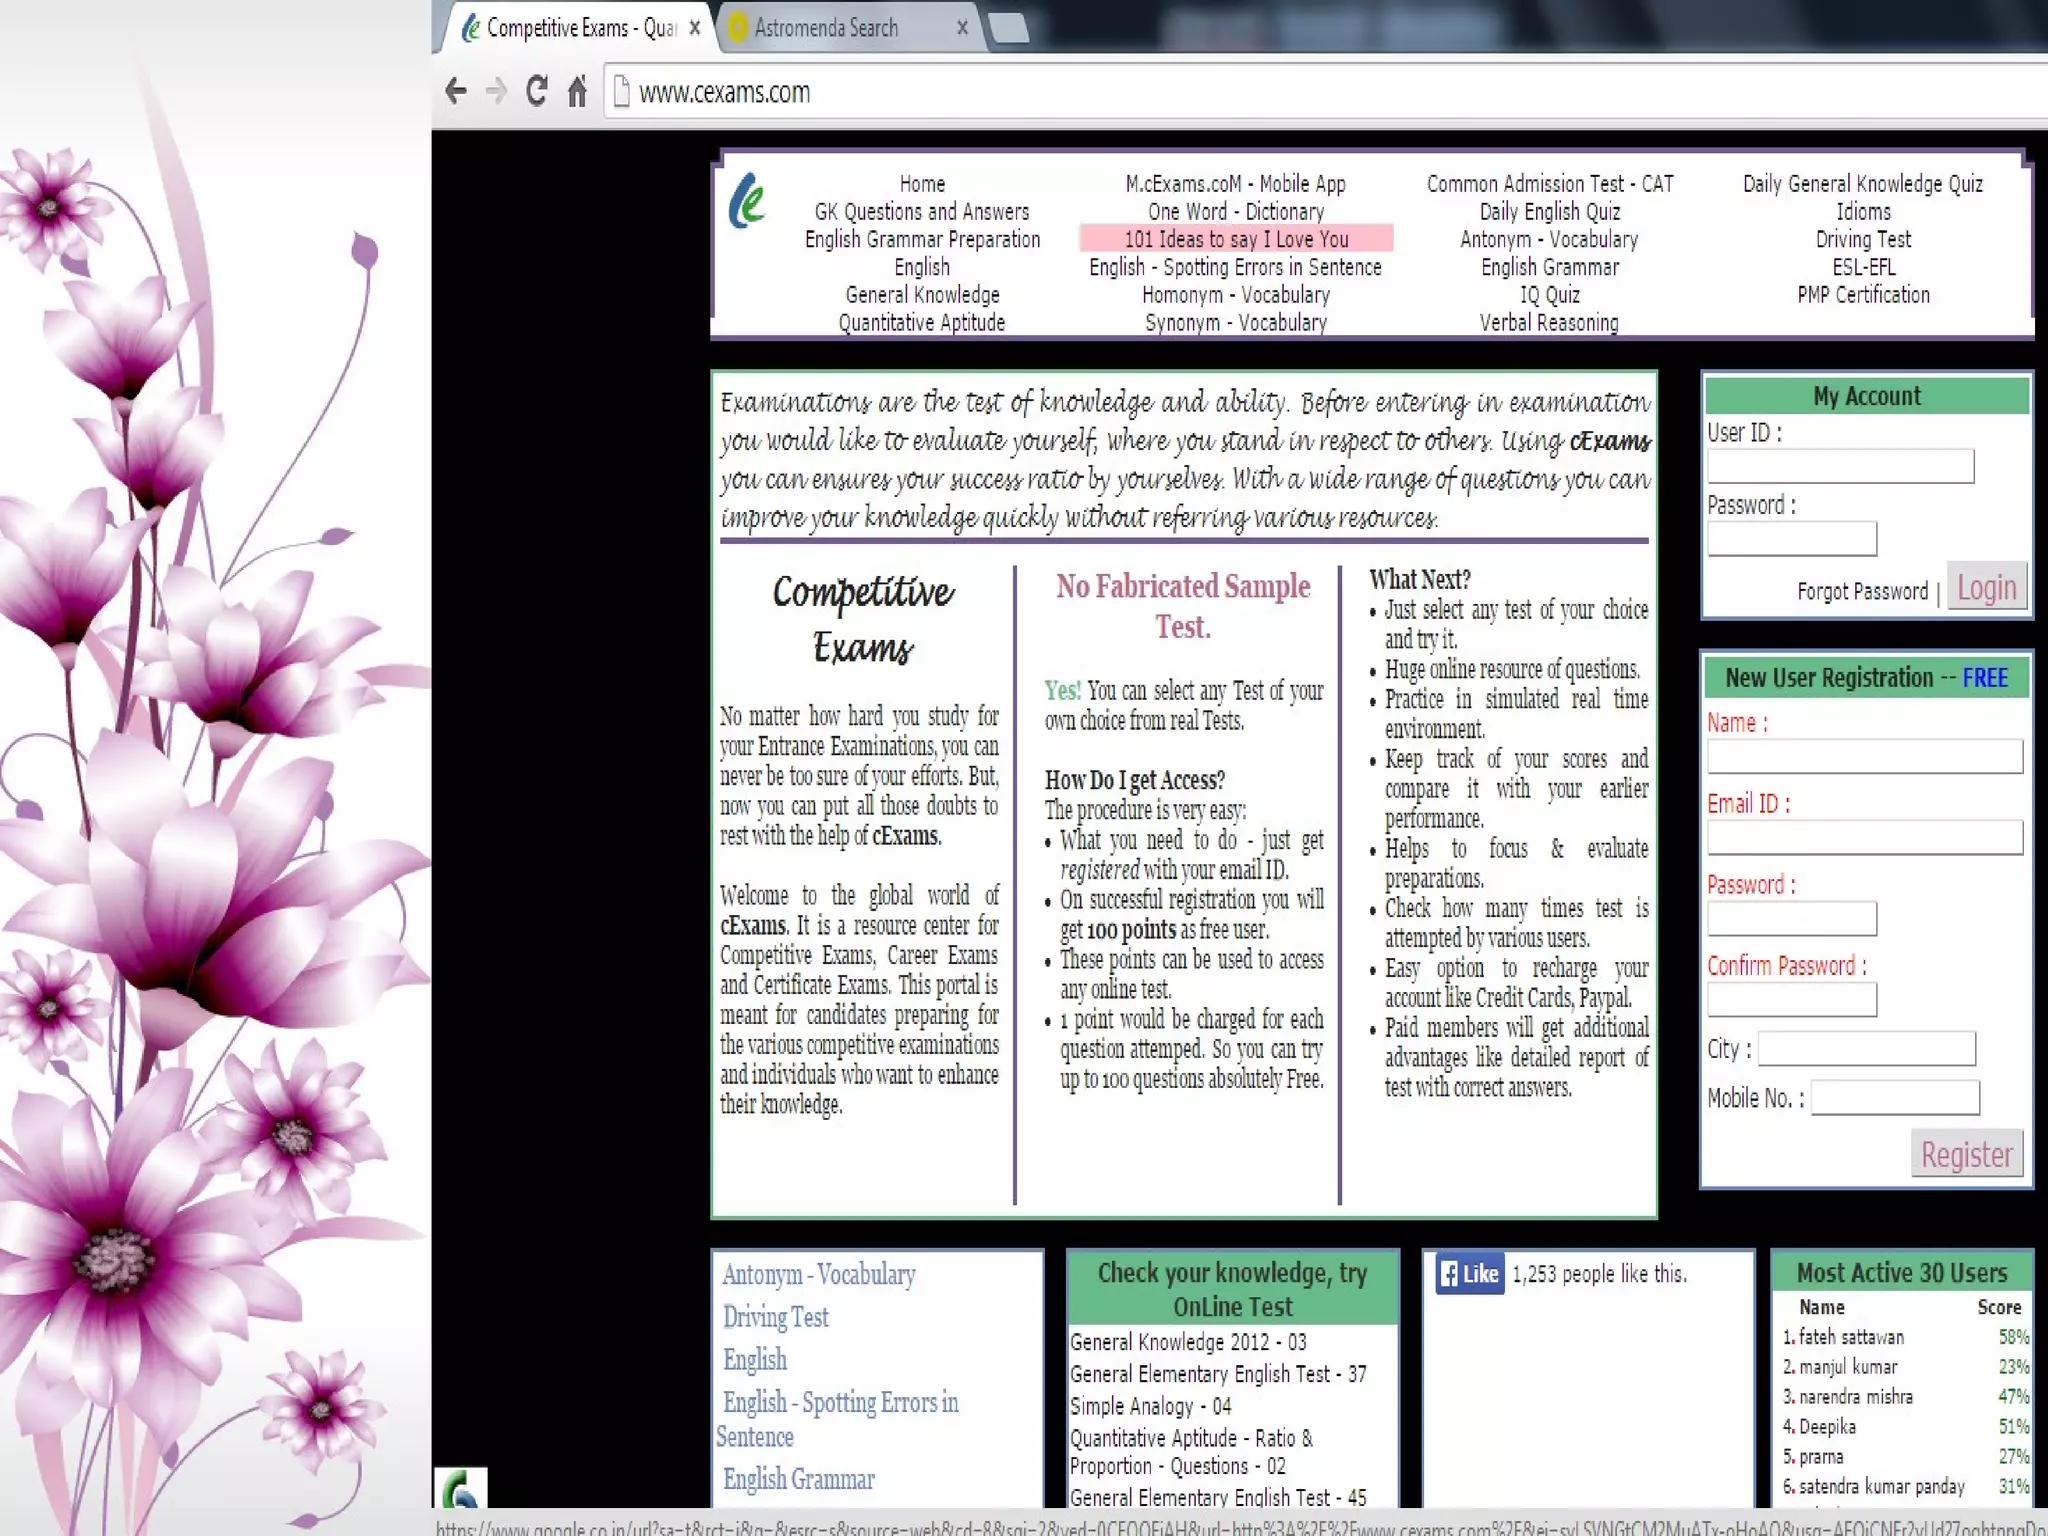
Task: Open a new browser tab
Action: (x=1008, y=28)
